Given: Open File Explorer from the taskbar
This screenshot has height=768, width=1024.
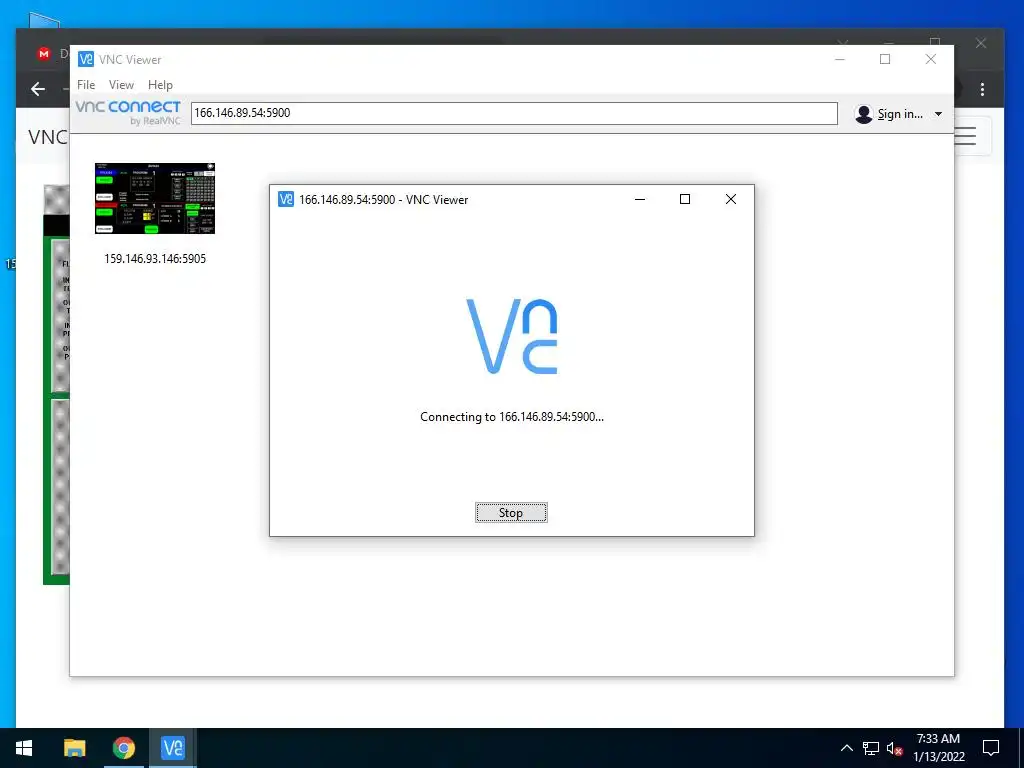Looking at the screenshot, I should 74,748.
